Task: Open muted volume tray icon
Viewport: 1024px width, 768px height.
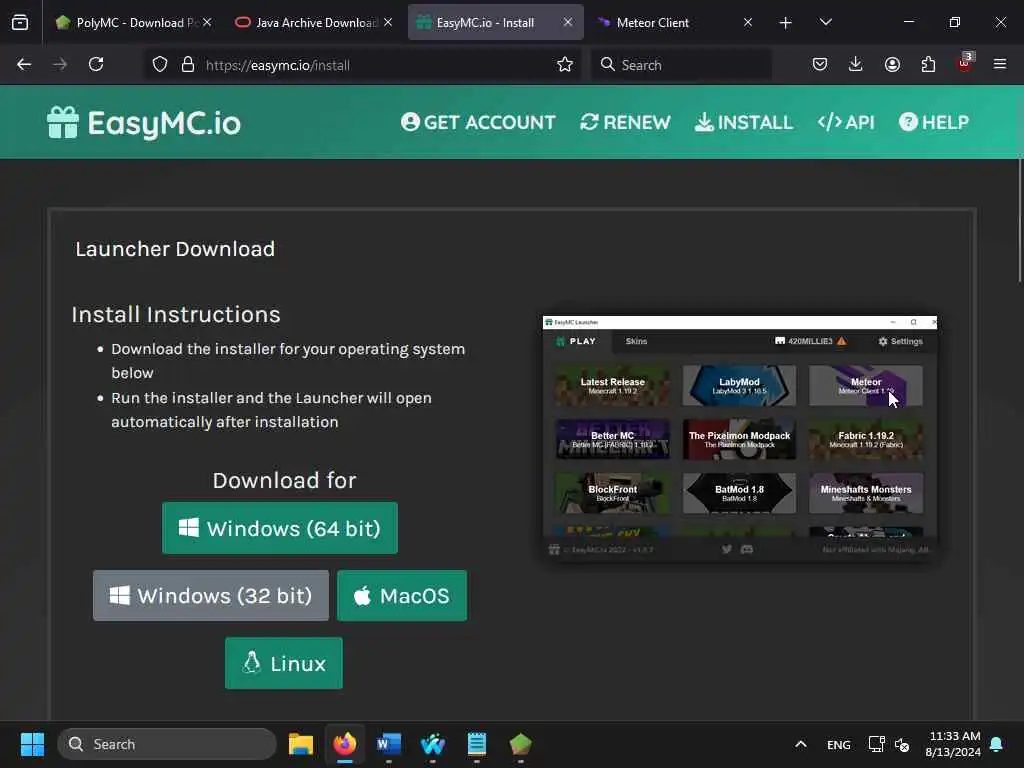Action: (903, 744)
